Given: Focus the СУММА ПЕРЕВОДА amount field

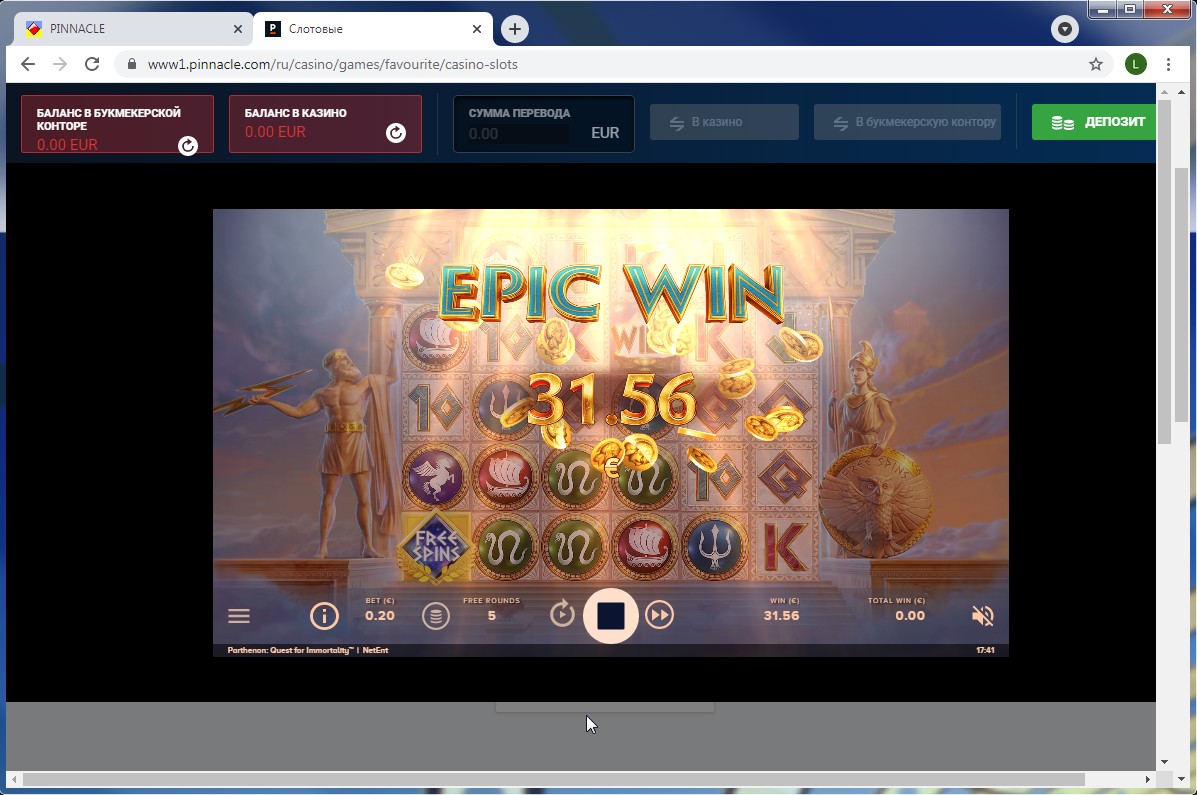Looking at the screenshot, I should point(518,134).
